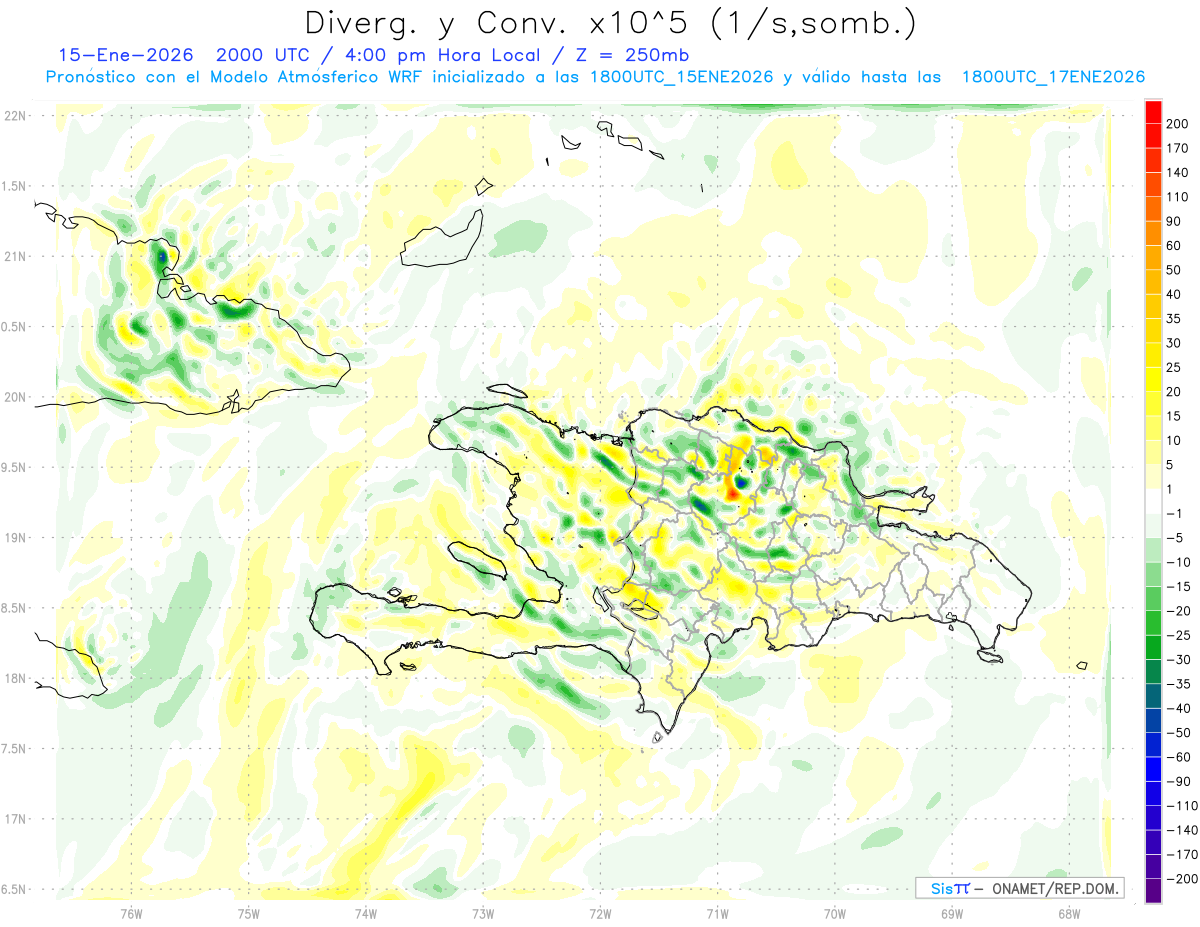Click the blue swatch between -60 and -90
1200x927 pixels.
(1153, 770)
